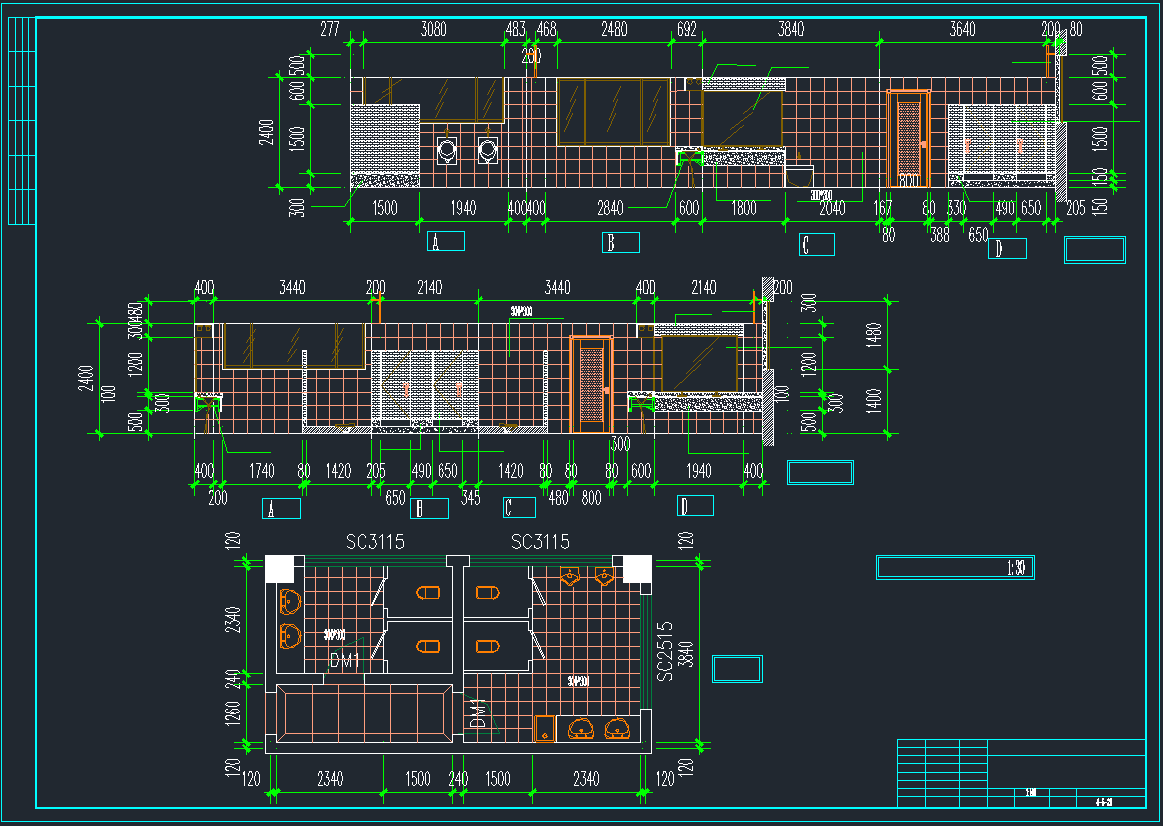Select the louvered door in the middle elevation
Image resolution: width=1163 pixels, height=826 pixels.
(591, 385)
